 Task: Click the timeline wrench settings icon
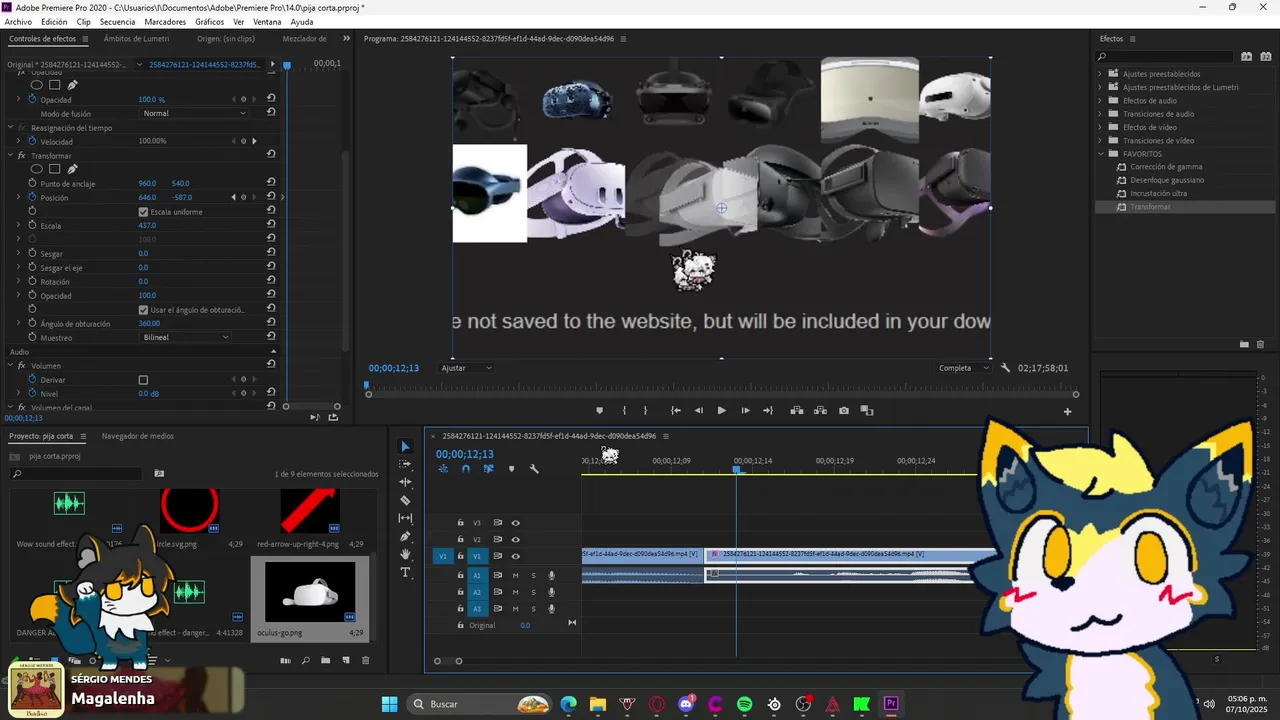[x=534, y=469]
